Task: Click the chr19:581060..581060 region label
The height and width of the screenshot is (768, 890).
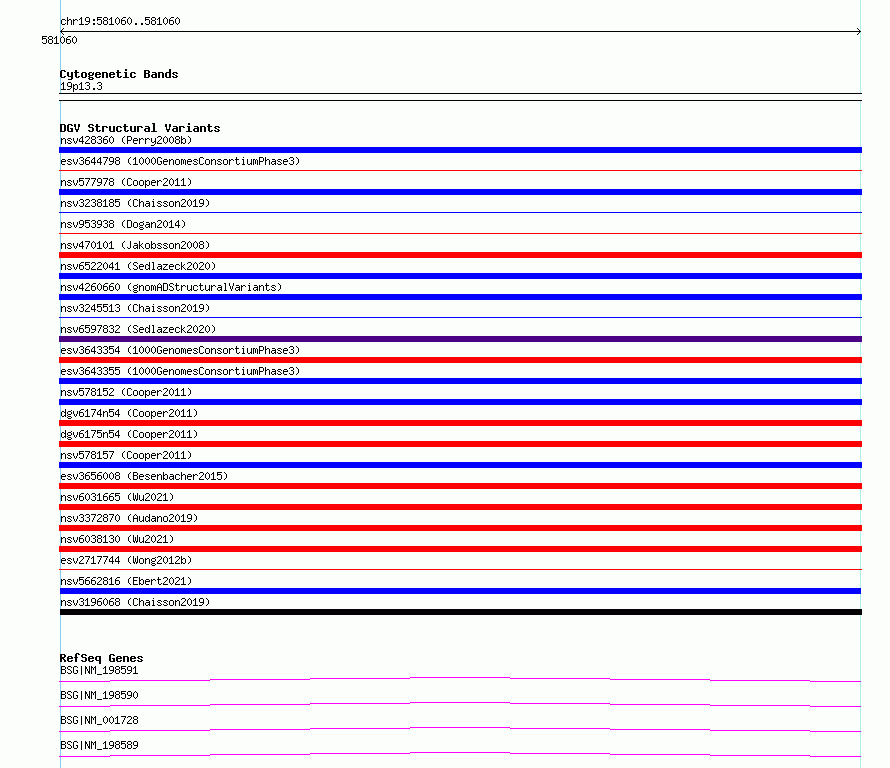Action: coord(120,21)
